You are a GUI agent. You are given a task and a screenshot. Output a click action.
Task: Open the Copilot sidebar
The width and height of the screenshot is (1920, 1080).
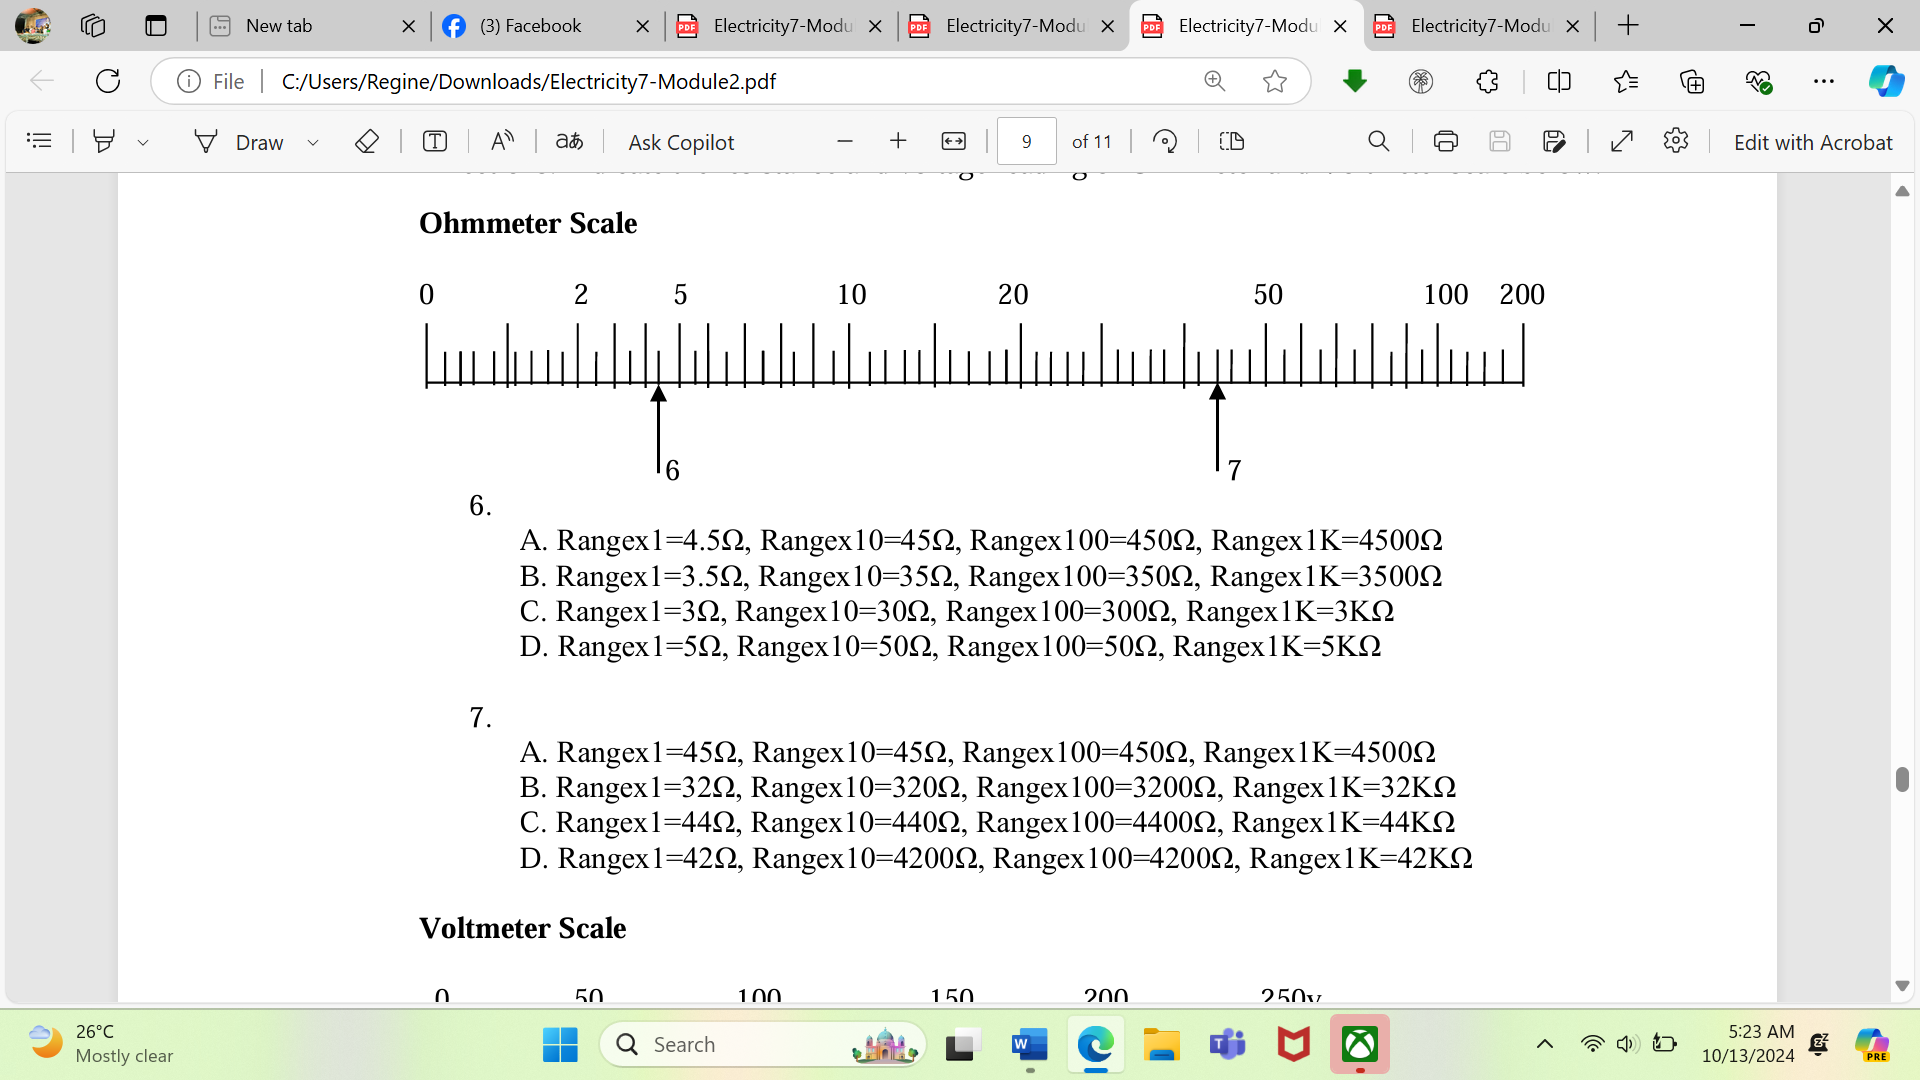coord(1887,81)
